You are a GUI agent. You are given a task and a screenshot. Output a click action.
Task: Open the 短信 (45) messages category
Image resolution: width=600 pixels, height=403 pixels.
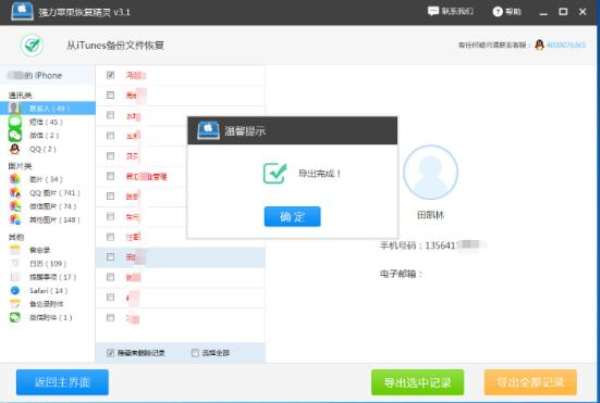pos(46,122)
